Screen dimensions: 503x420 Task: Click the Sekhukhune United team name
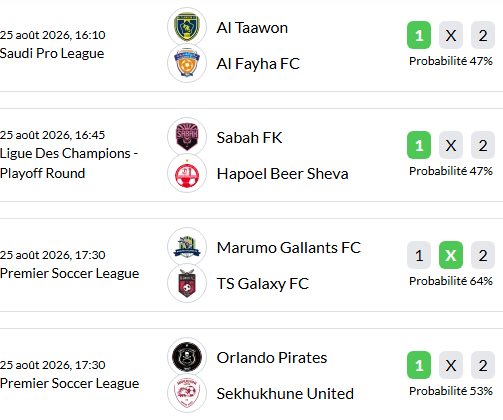285,394
